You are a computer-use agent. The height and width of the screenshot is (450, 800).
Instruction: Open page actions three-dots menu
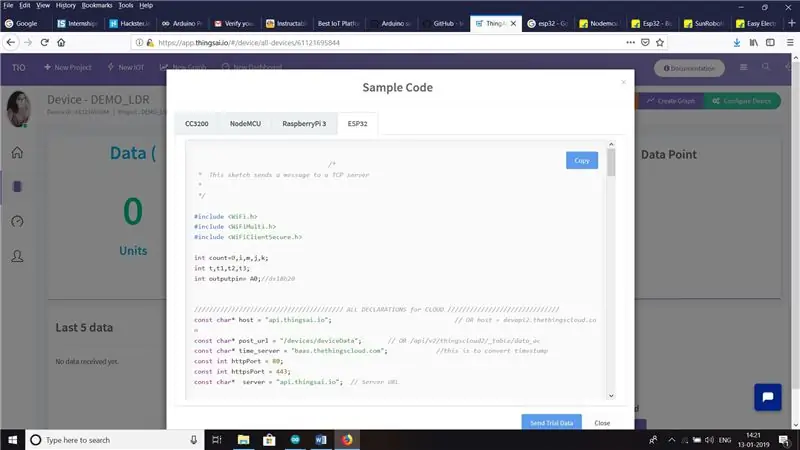(x=631, y=42)
